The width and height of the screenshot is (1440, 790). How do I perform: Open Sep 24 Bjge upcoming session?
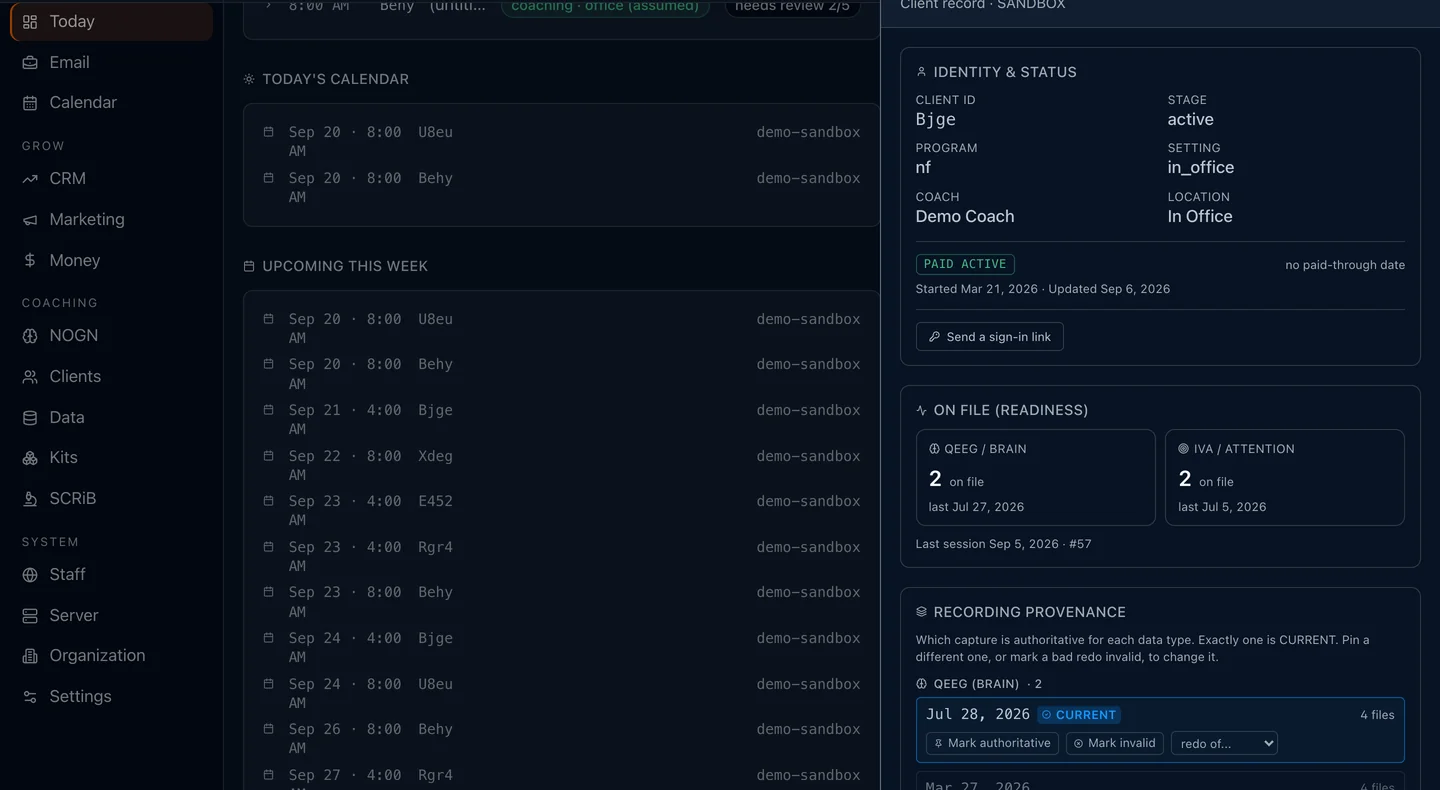562,647
